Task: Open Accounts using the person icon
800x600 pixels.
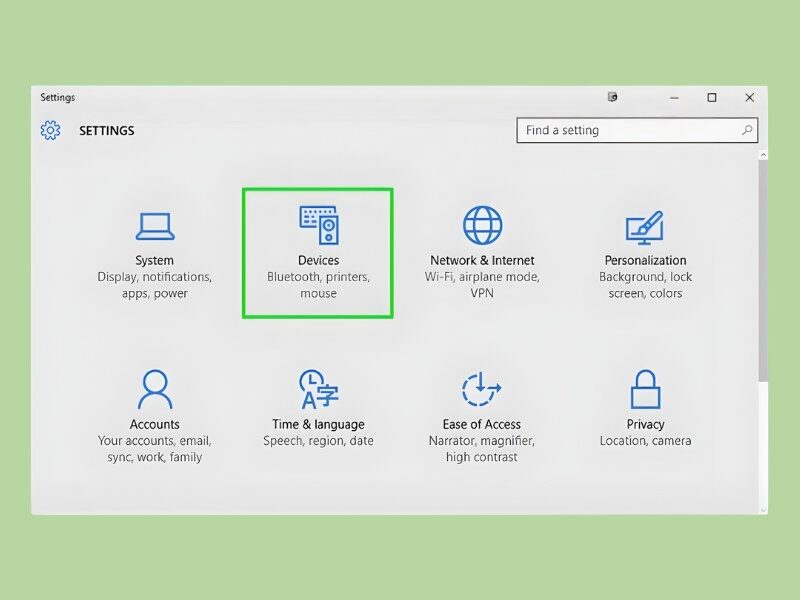Action: coord(155,389)
